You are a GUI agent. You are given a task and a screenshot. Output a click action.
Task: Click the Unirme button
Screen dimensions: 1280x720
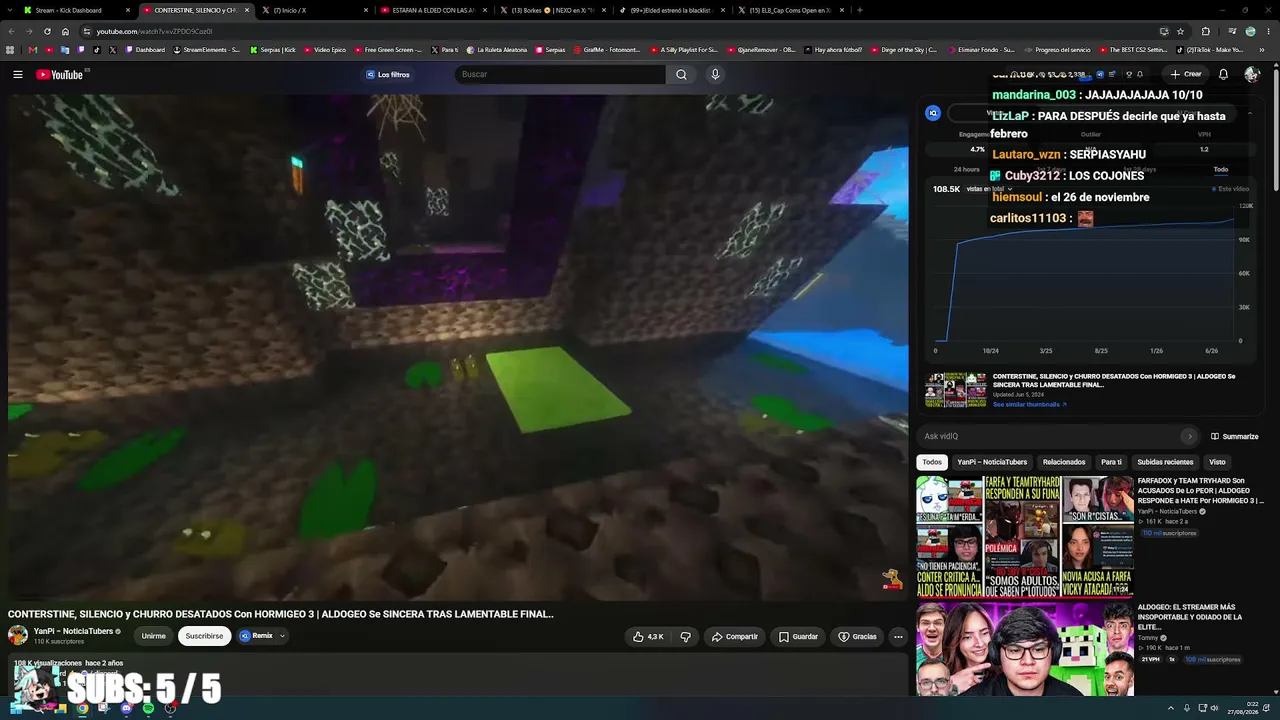click(153, 636)
